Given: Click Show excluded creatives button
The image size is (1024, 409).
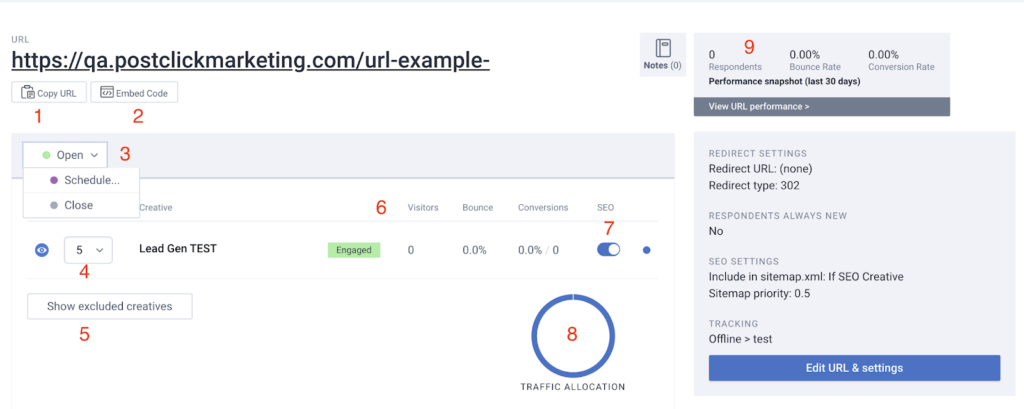Looking at the screenshot, I should (110, 306).
